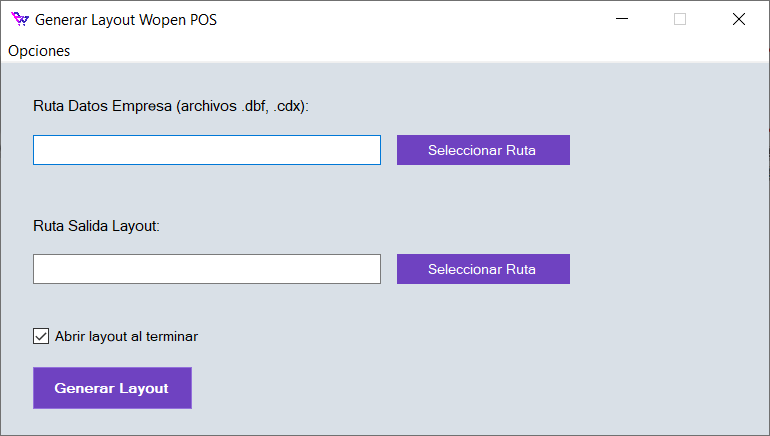770x436 pixels.
Task: Click the greyed-out maximize window button
Action: coord(680,19)
